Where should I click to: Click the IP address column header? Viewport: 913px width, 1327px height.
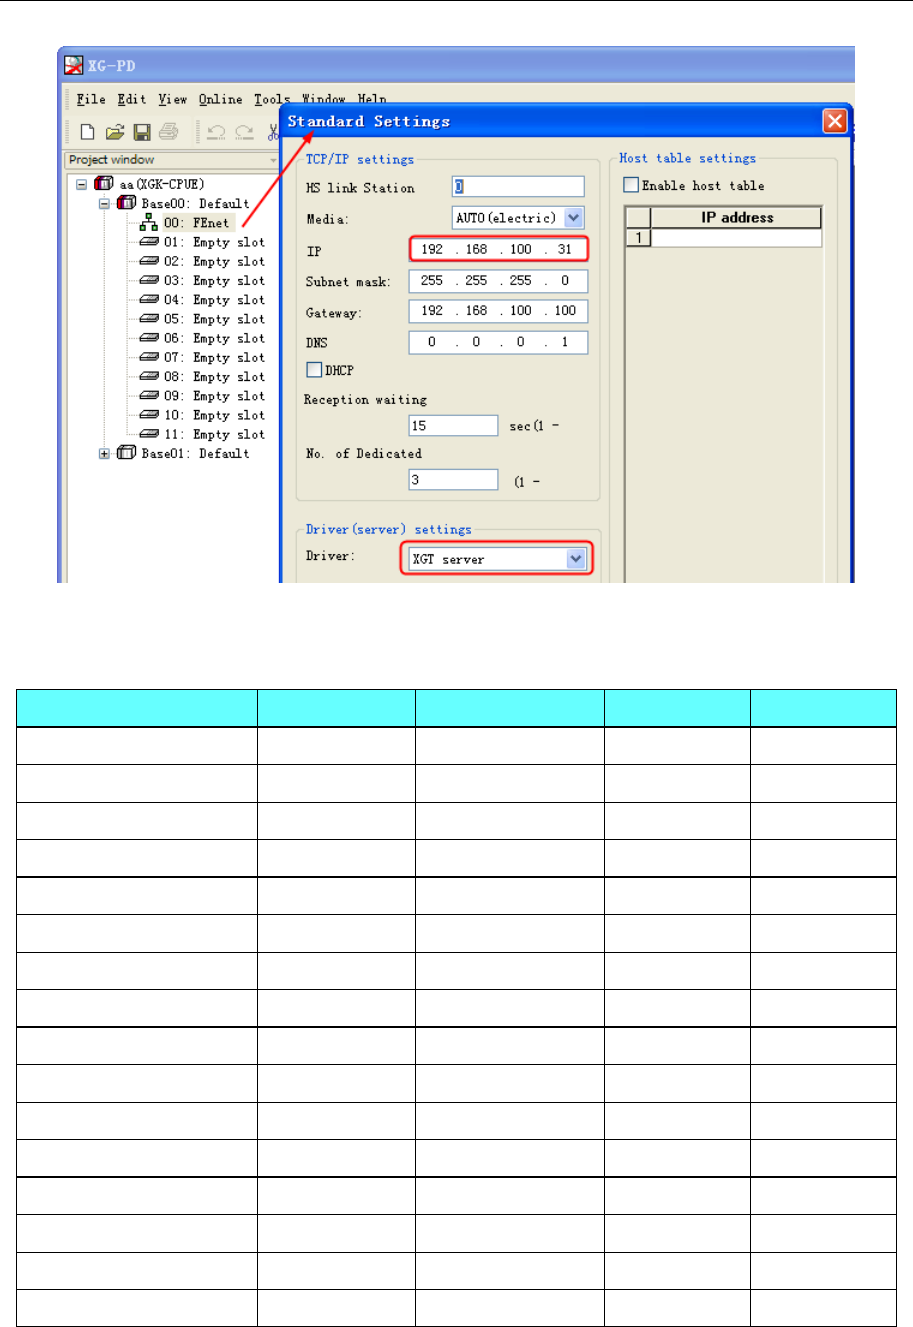click(x=736, y=218)
